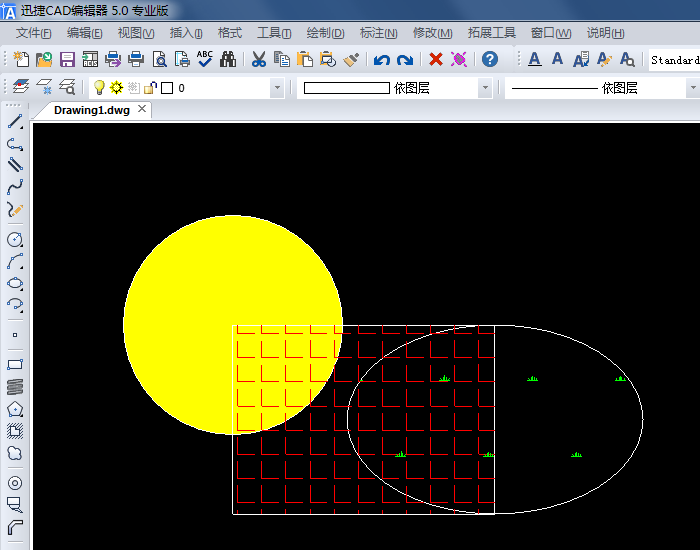The image size is (700, 550).
Task: Open the linetype 依图层 dropdown
Action: [x=693, y=88]
